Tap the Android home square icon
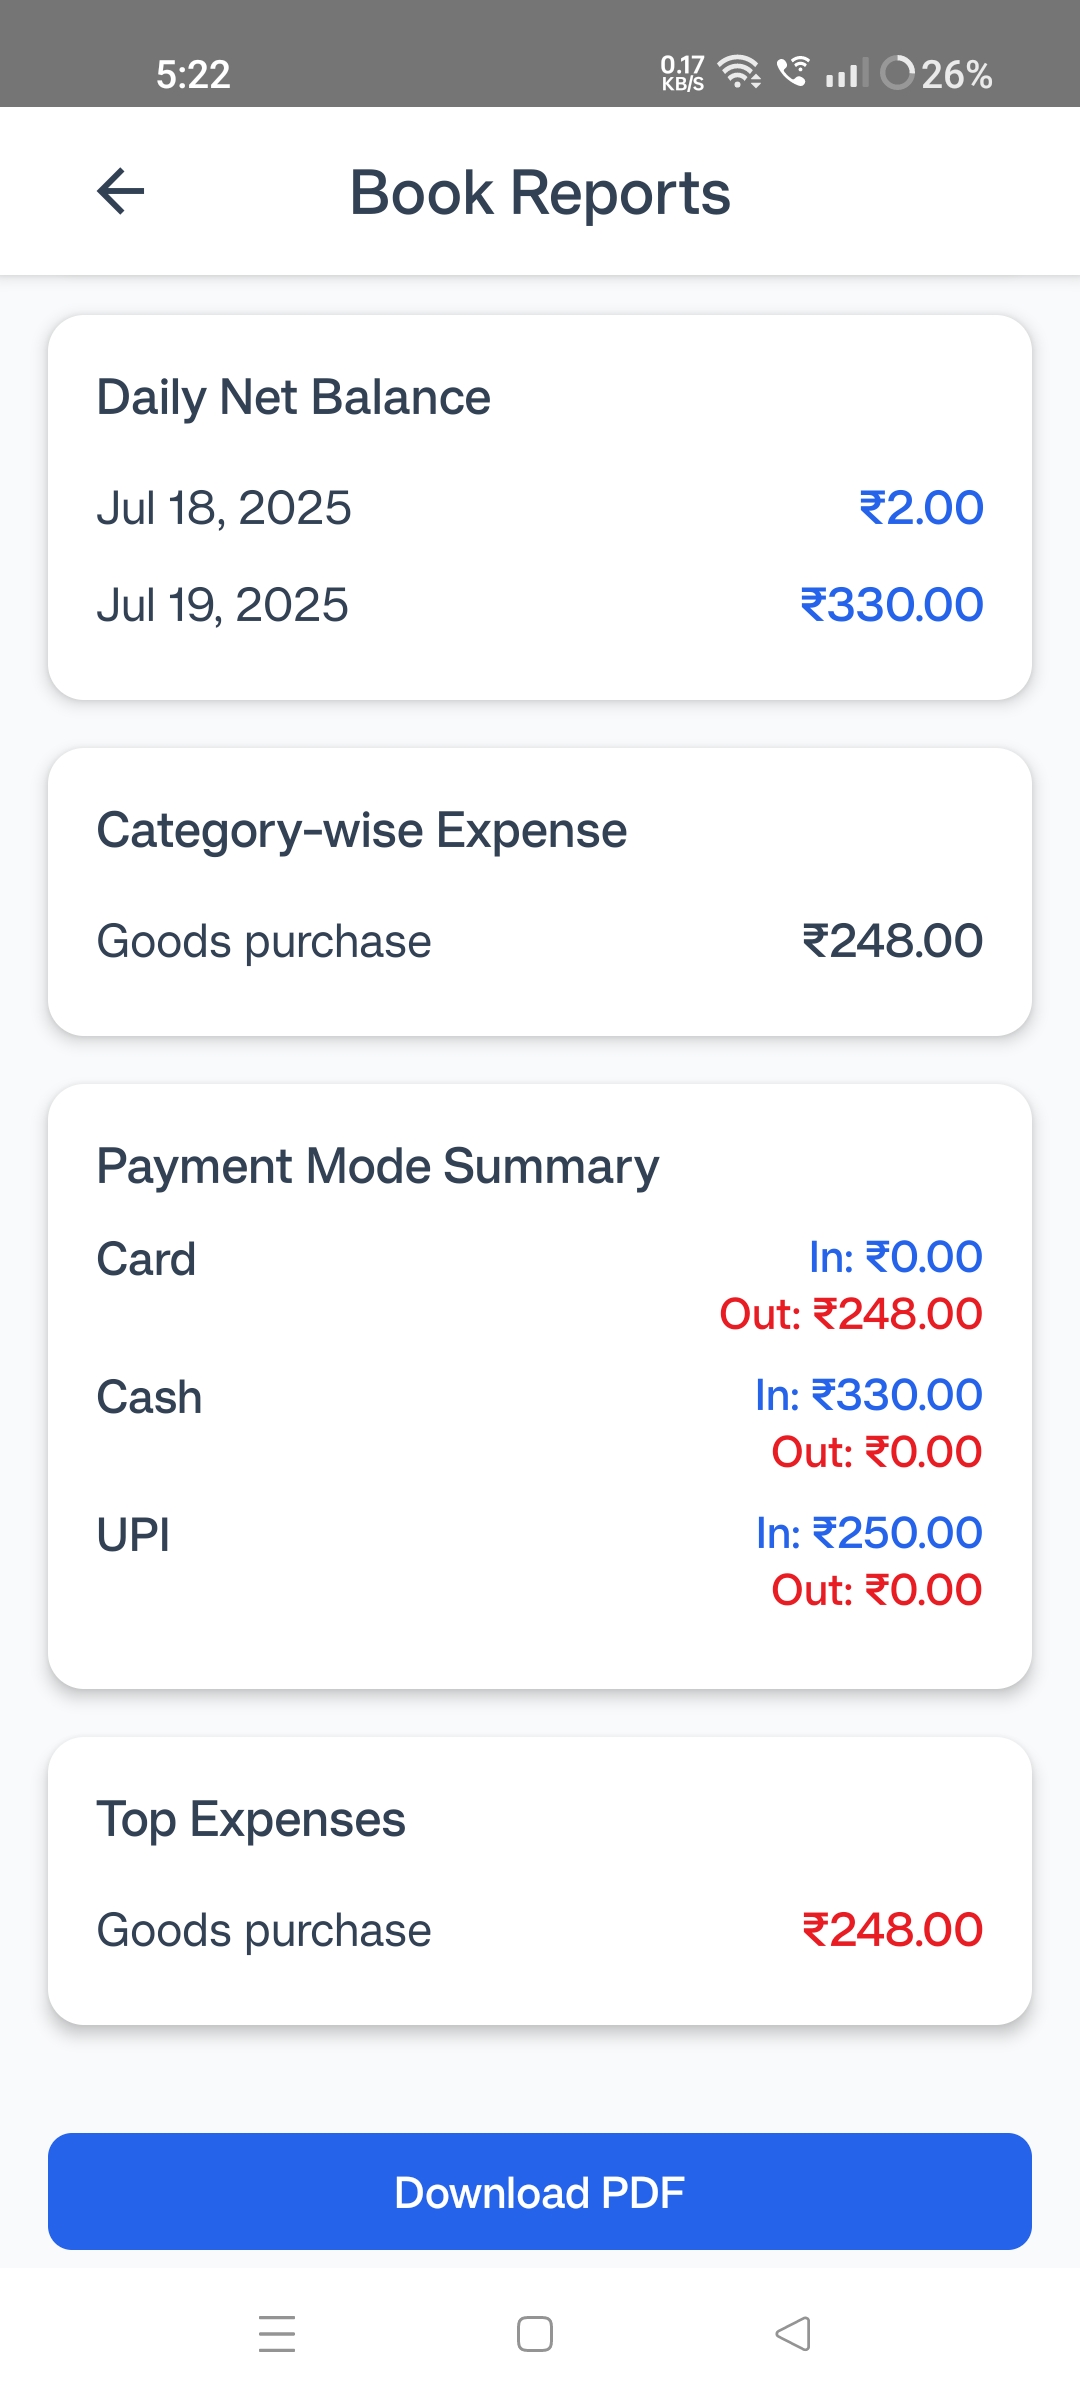Image resolution: width=1080 pixels, height=2400 pixels. (535, 2333)
